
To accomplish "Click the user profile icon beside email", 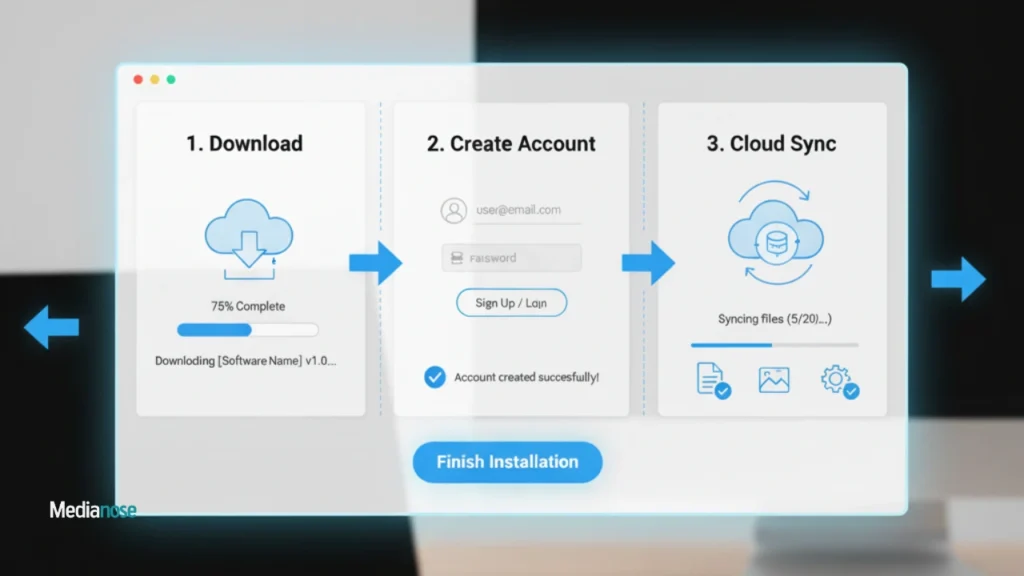I will click(x=454, y=211).
